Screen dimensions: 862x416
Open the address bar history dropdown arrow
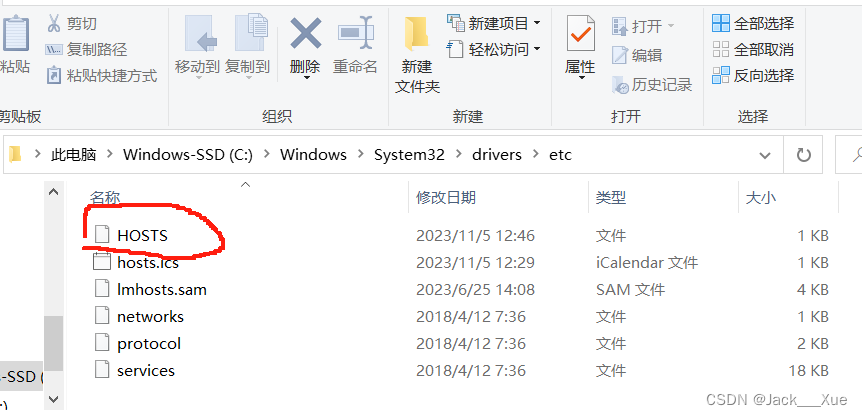click(x=764, y=156)
